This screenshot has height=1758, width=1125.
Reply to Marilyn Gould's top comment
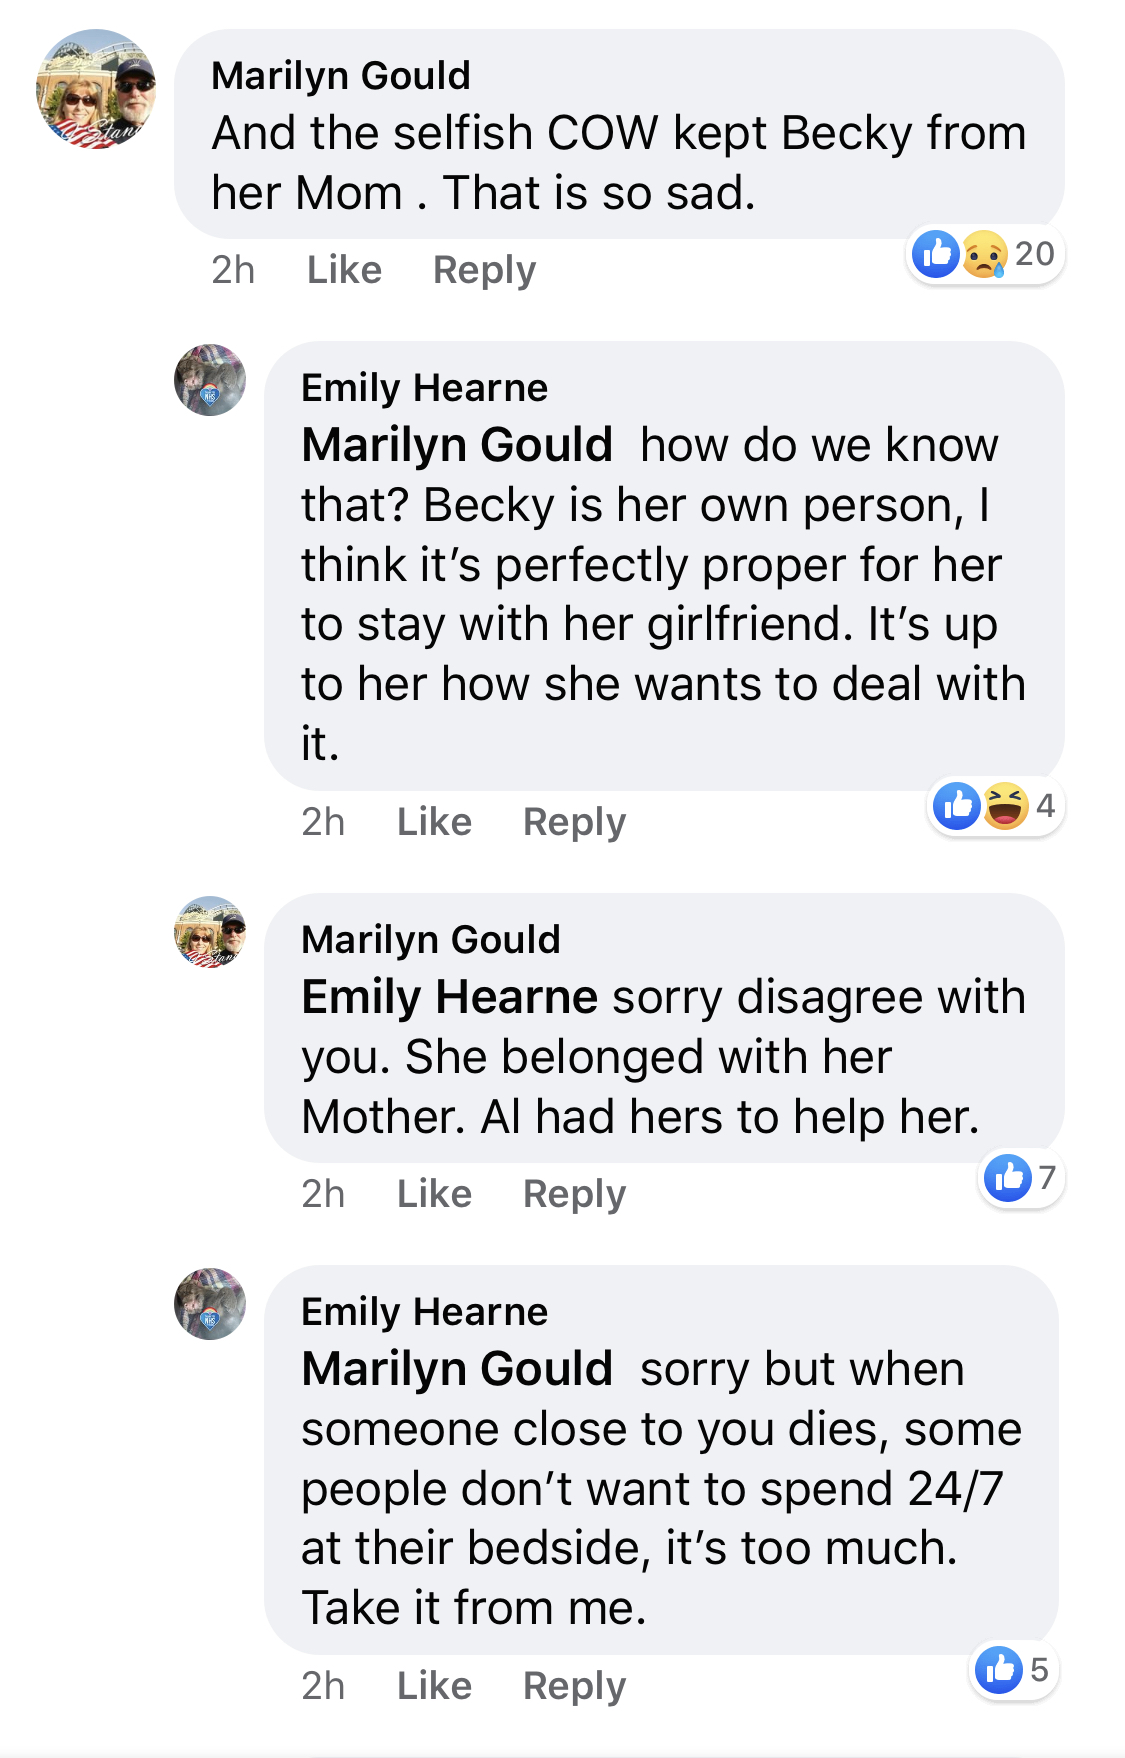click(x=484, y=270)
